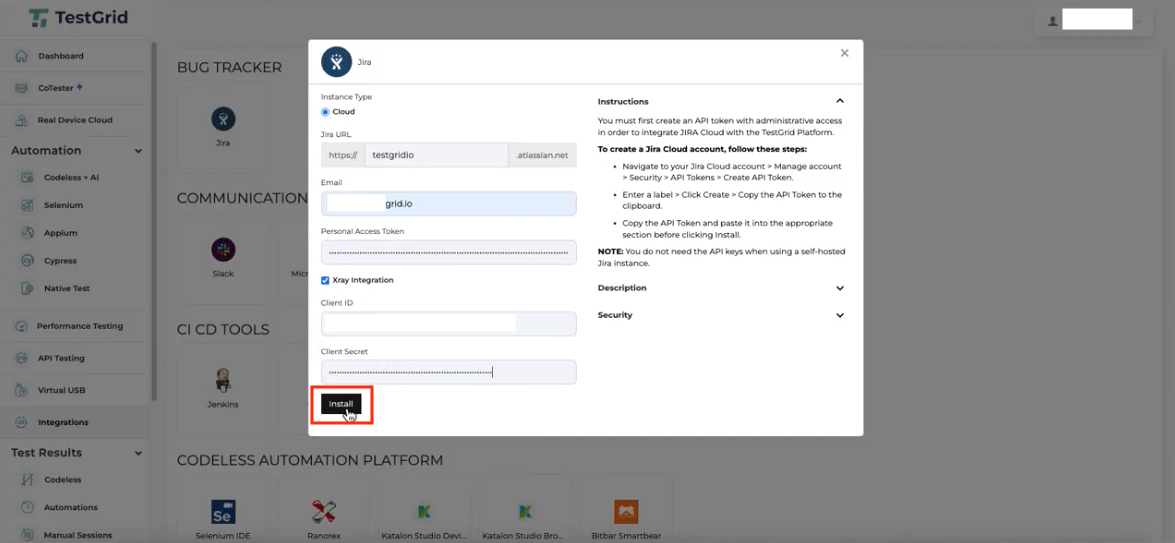Open Selenium in the sidebar

click(63, 205)
